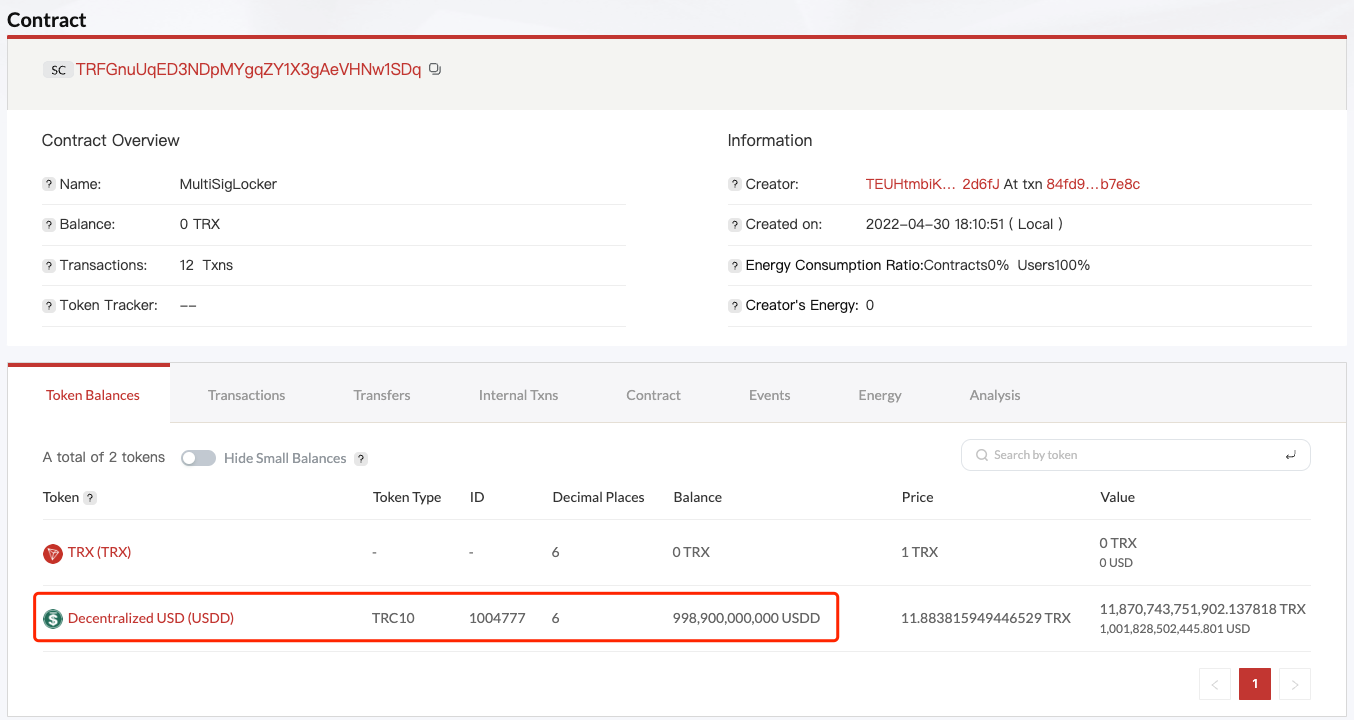This screenshot has width=1354, height=720.
Task: Select page 1 in pagination
Action: pyautogui.click(x=1255, y=684)
